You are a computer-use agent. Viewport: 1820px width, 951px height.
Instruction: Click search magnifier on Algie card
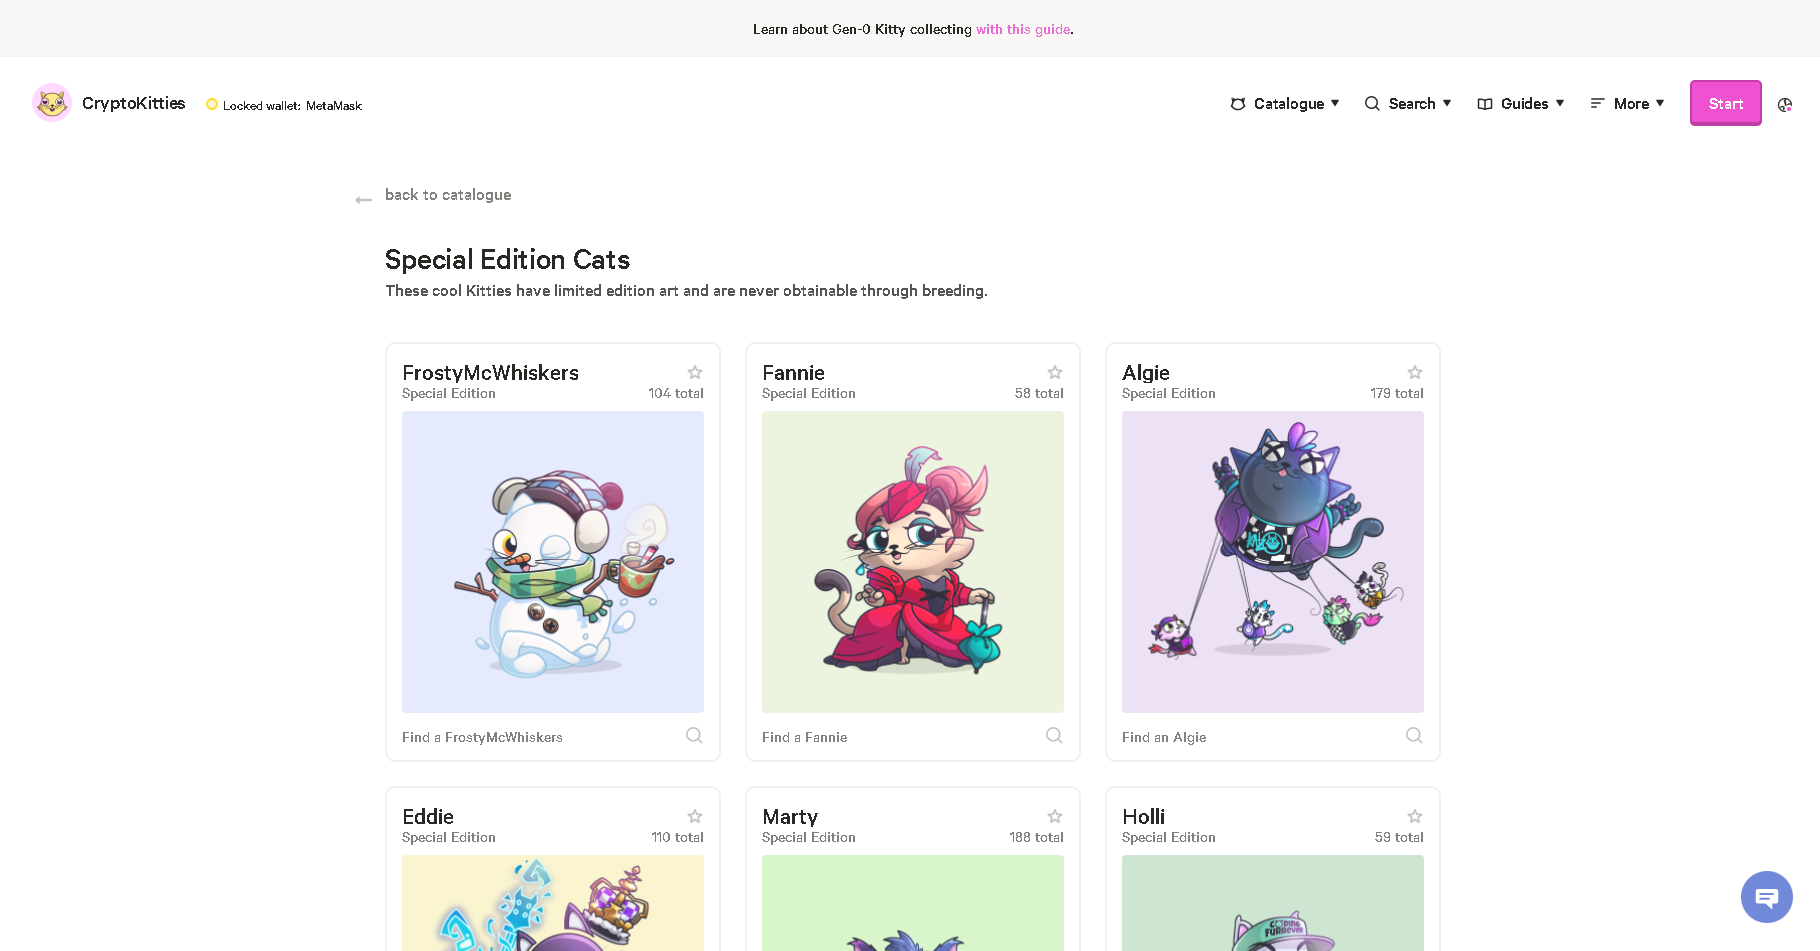1414,736
